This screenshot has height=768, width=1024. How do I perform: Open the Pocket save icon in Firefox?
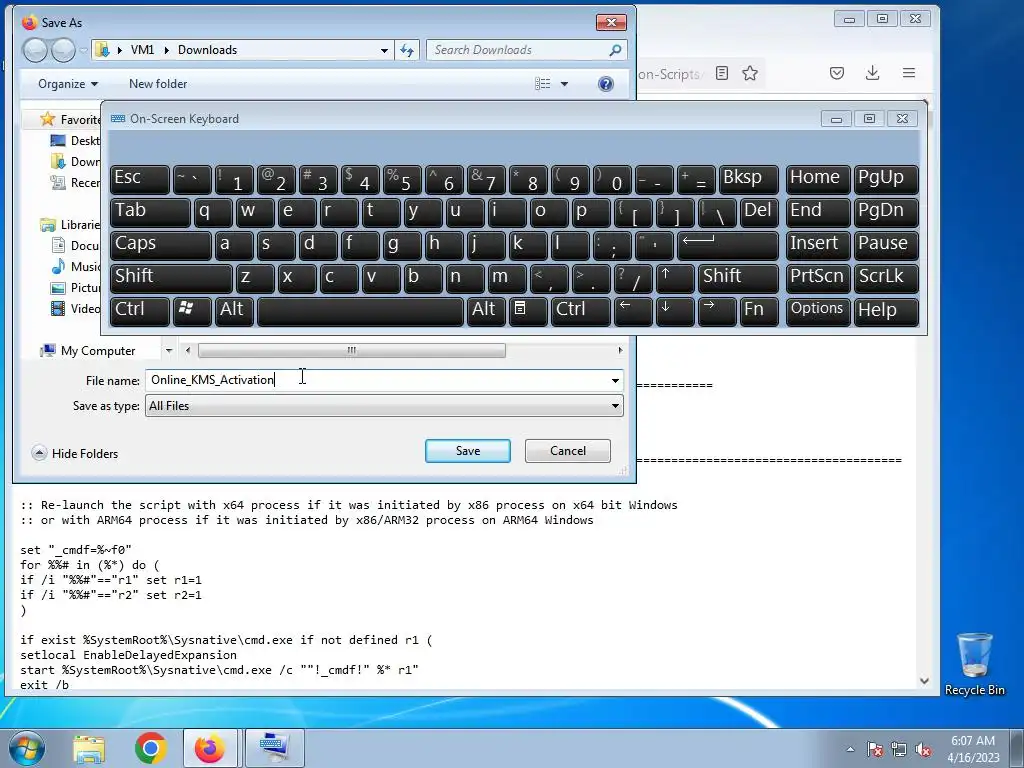pos(837,73)
